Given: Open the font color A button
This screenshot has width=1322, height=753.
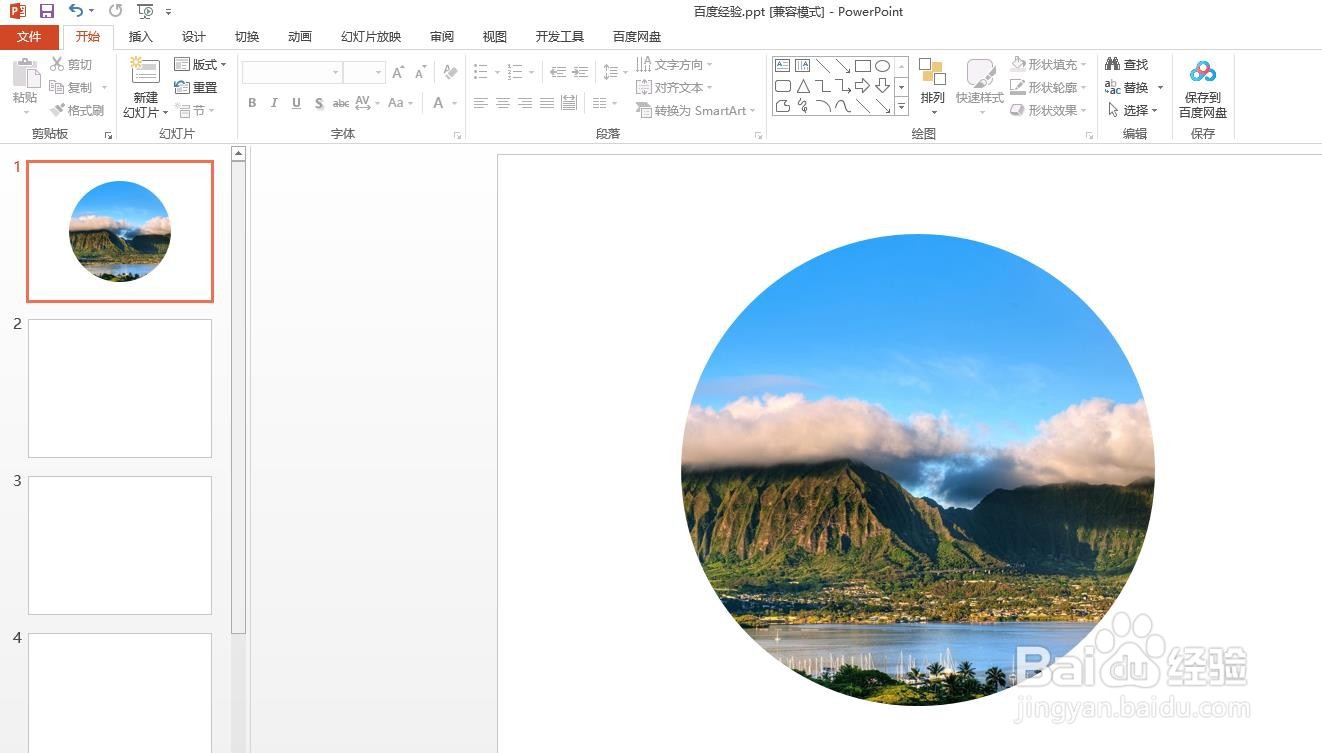Looking at the screenshot, I should coord(438,103).
